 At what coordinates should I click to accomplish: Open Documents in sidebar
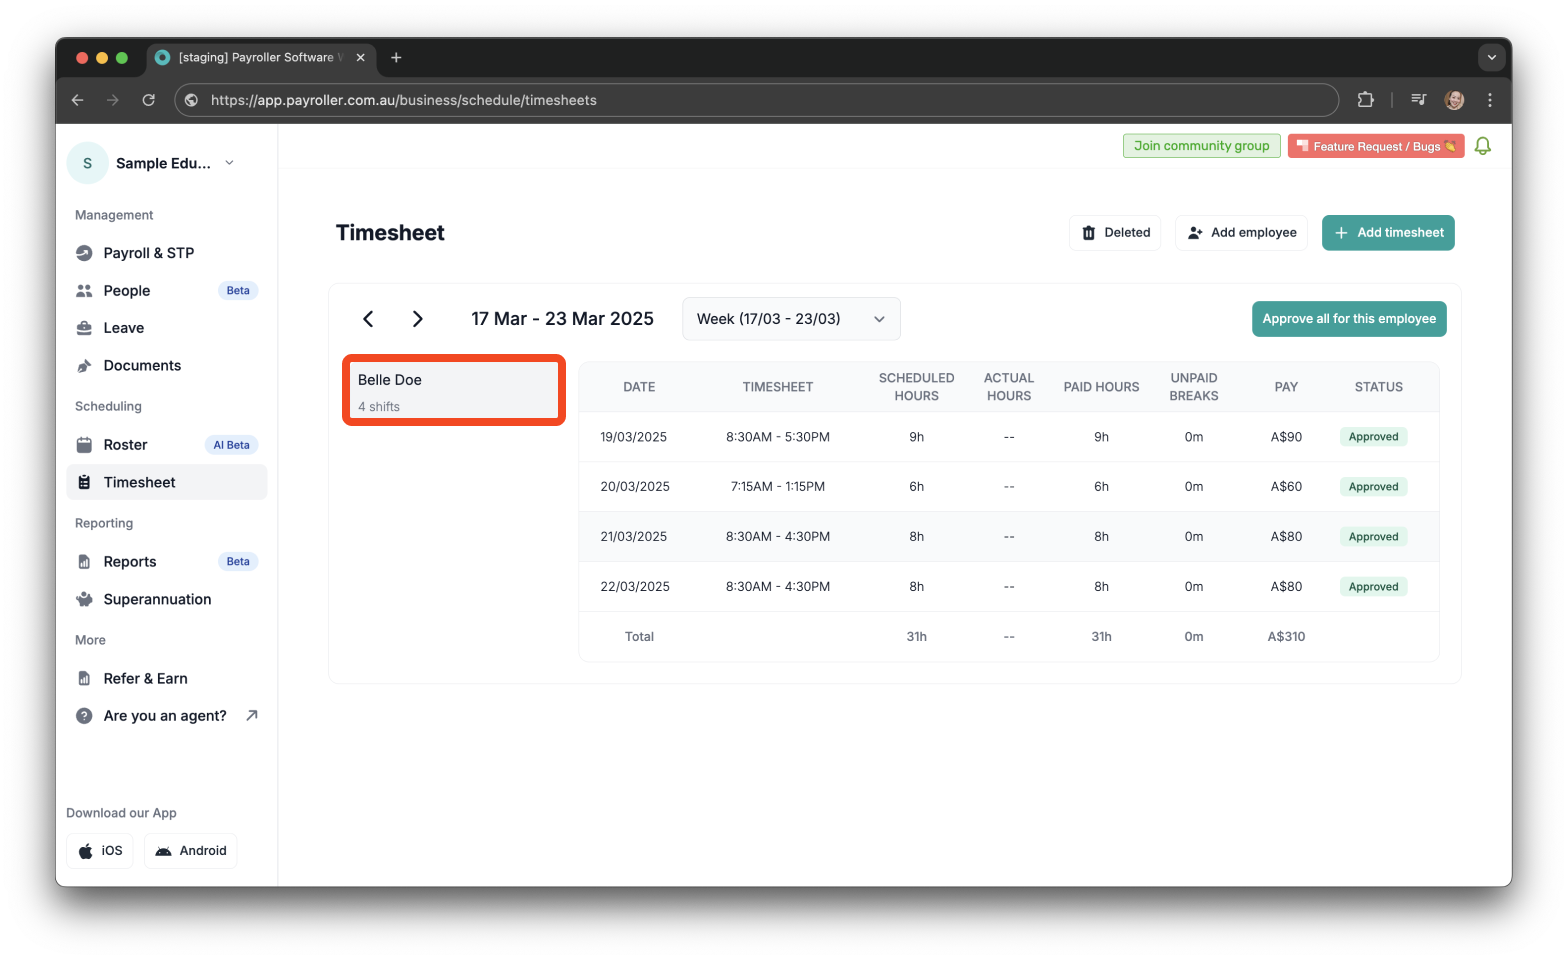167,366
